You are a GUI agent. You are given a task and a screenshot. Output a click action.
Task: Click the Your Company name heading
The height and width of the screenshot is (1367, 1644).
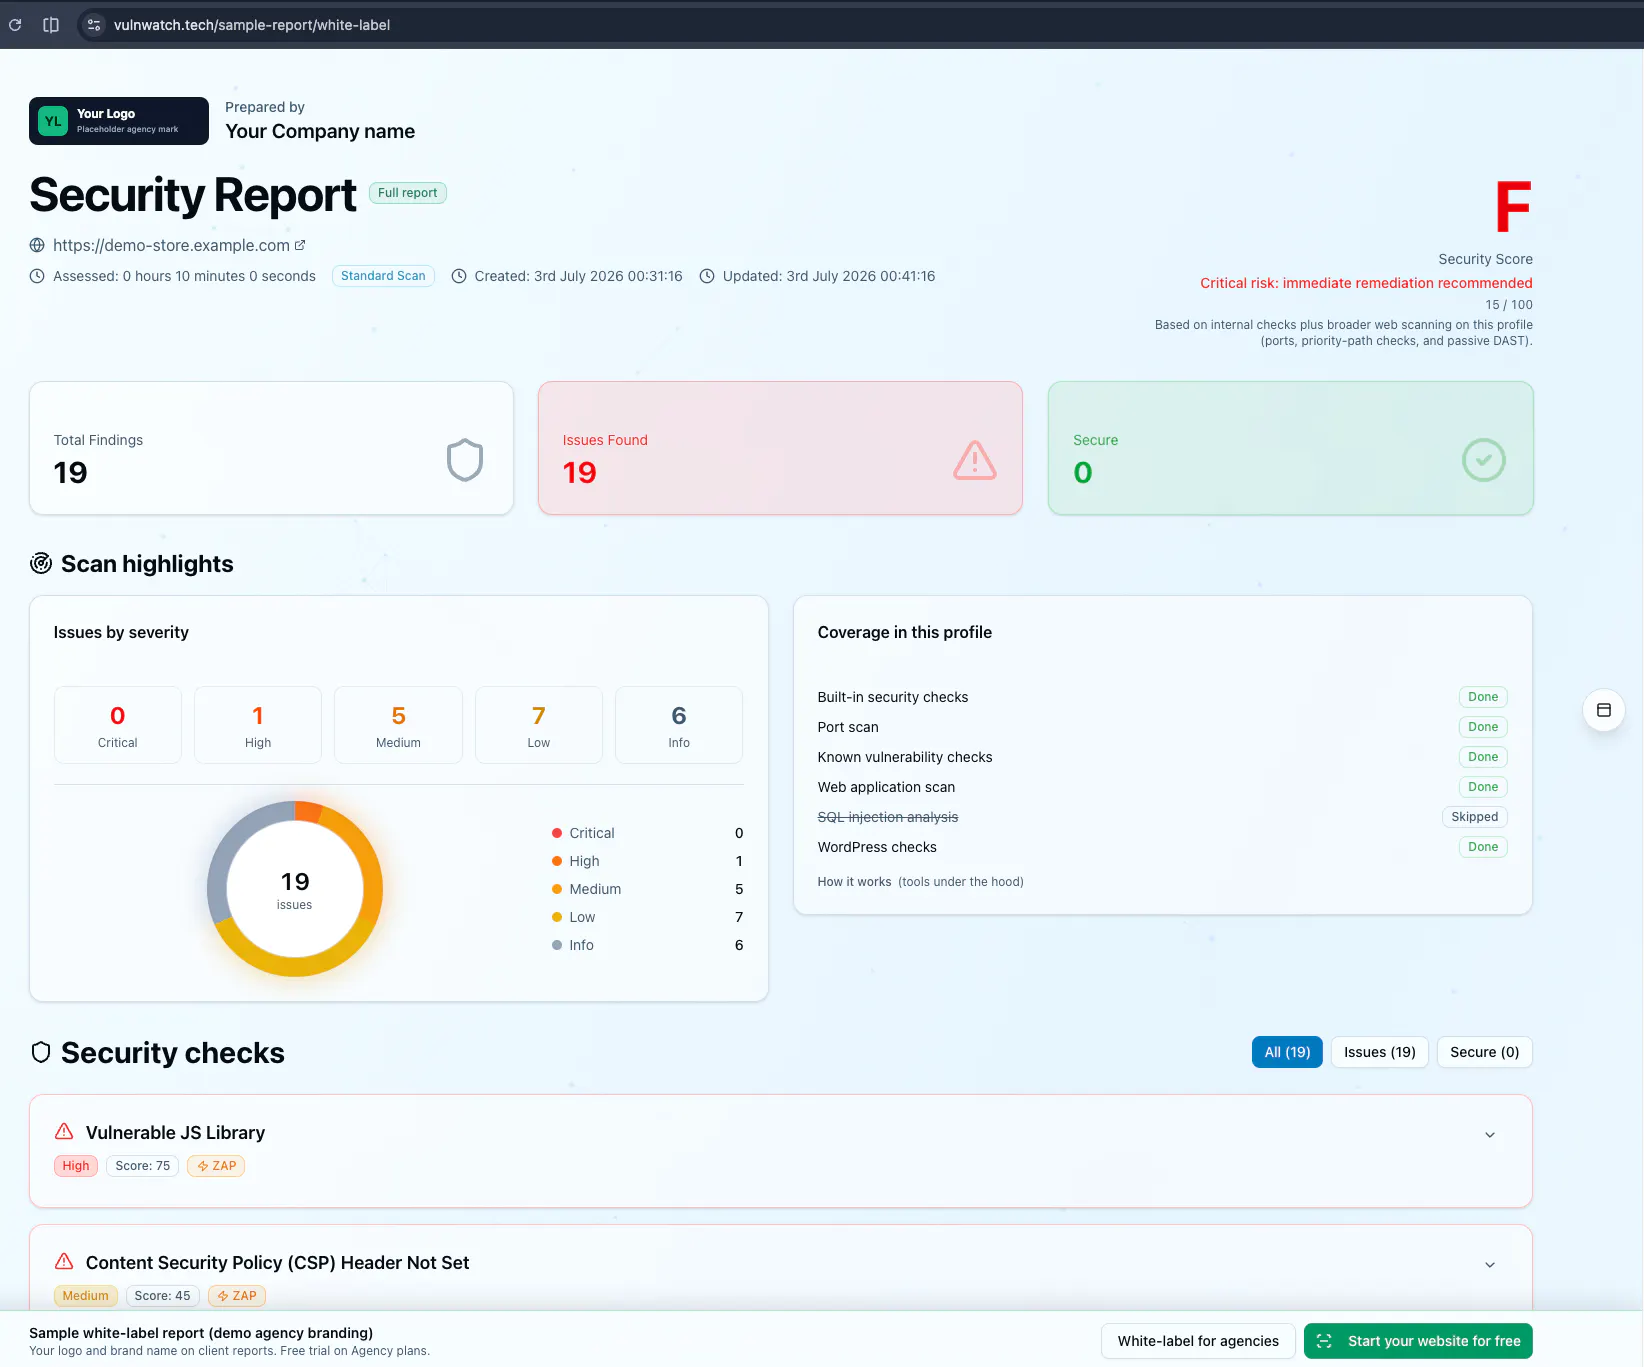tap(320, 131)
